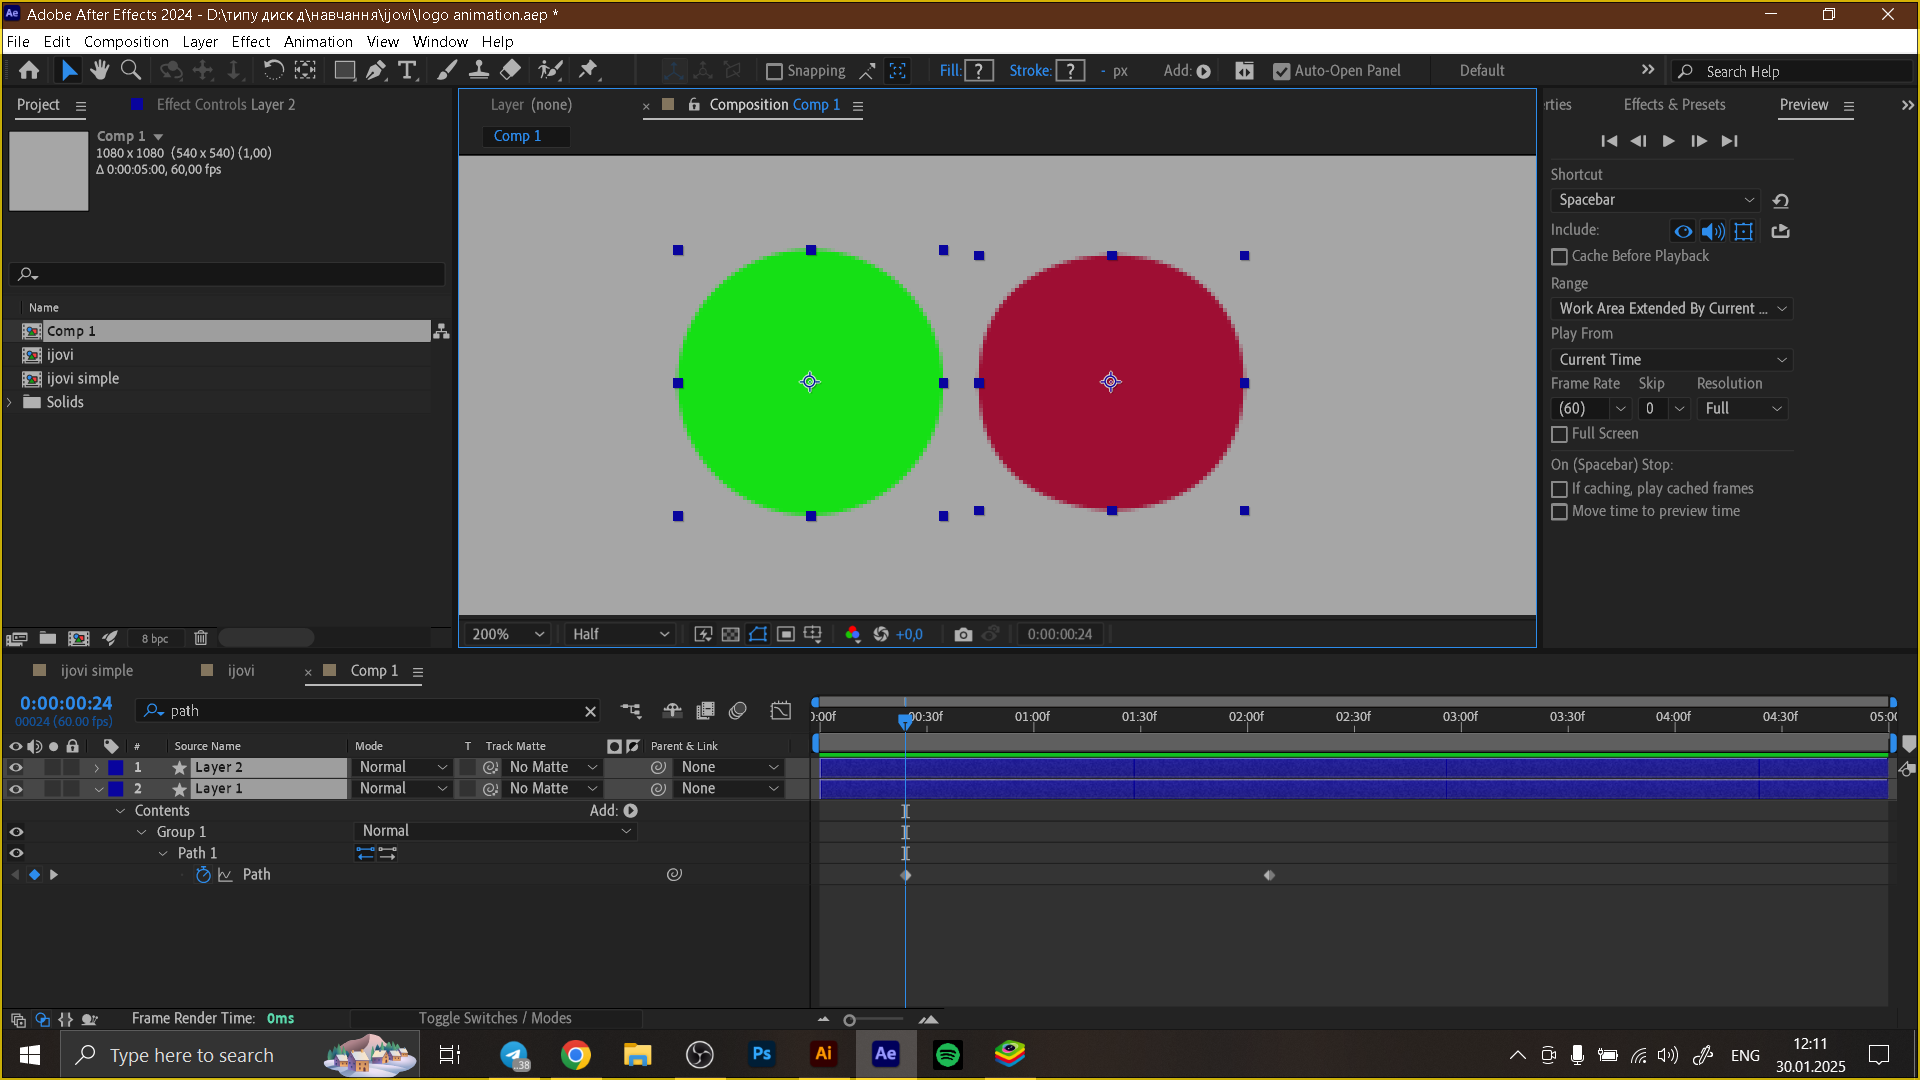Switch to the ijovi simple timeline tab

click(x=96, y=671)
